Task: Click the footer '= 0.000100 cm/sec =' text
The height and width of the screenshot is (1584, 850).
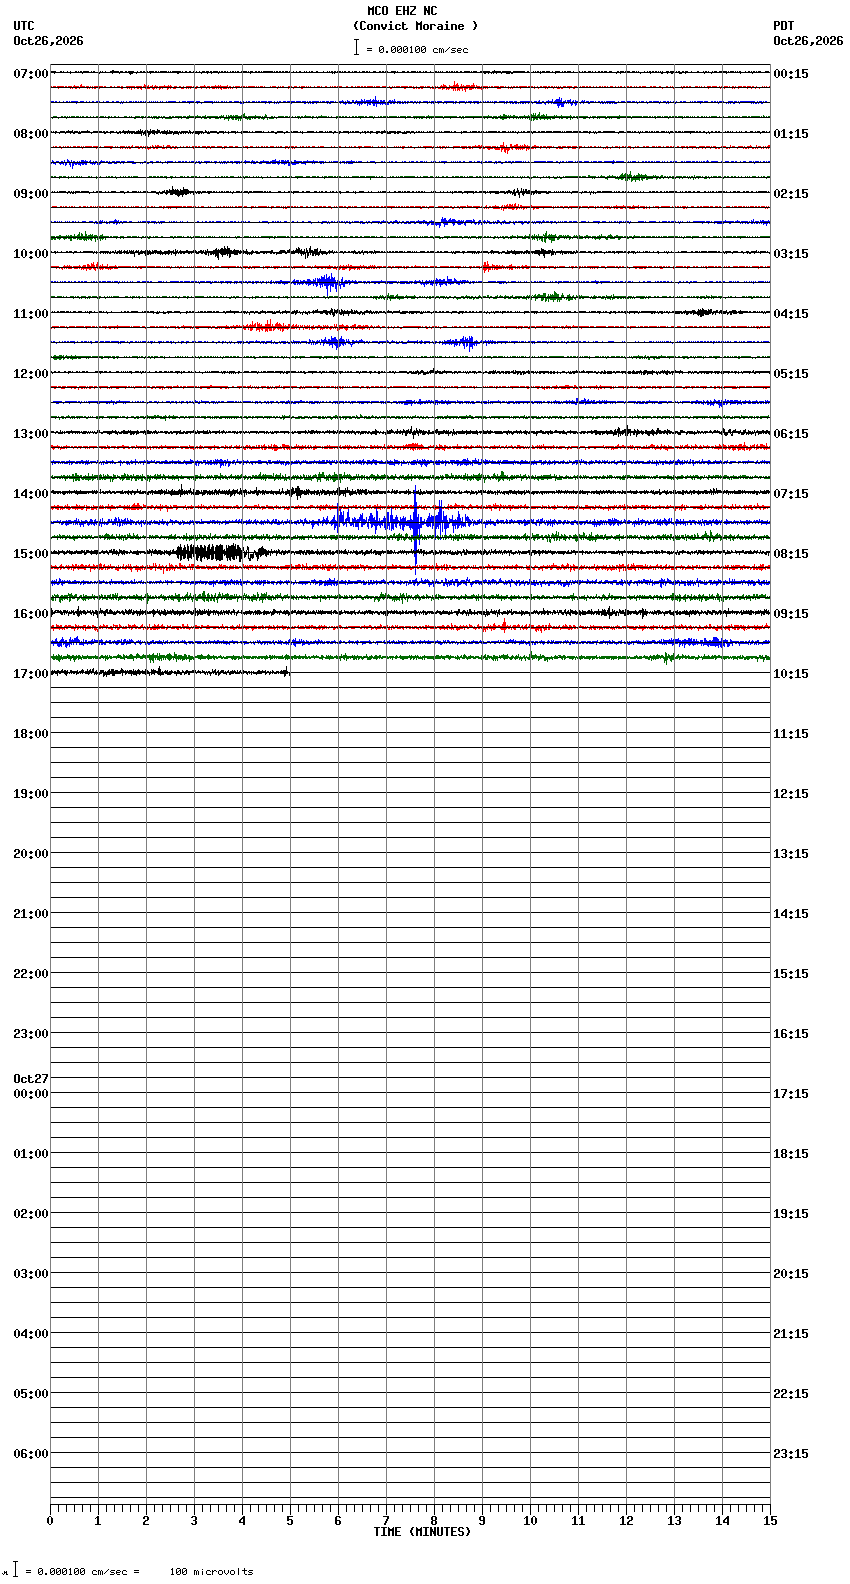Action: [82, 1572]
